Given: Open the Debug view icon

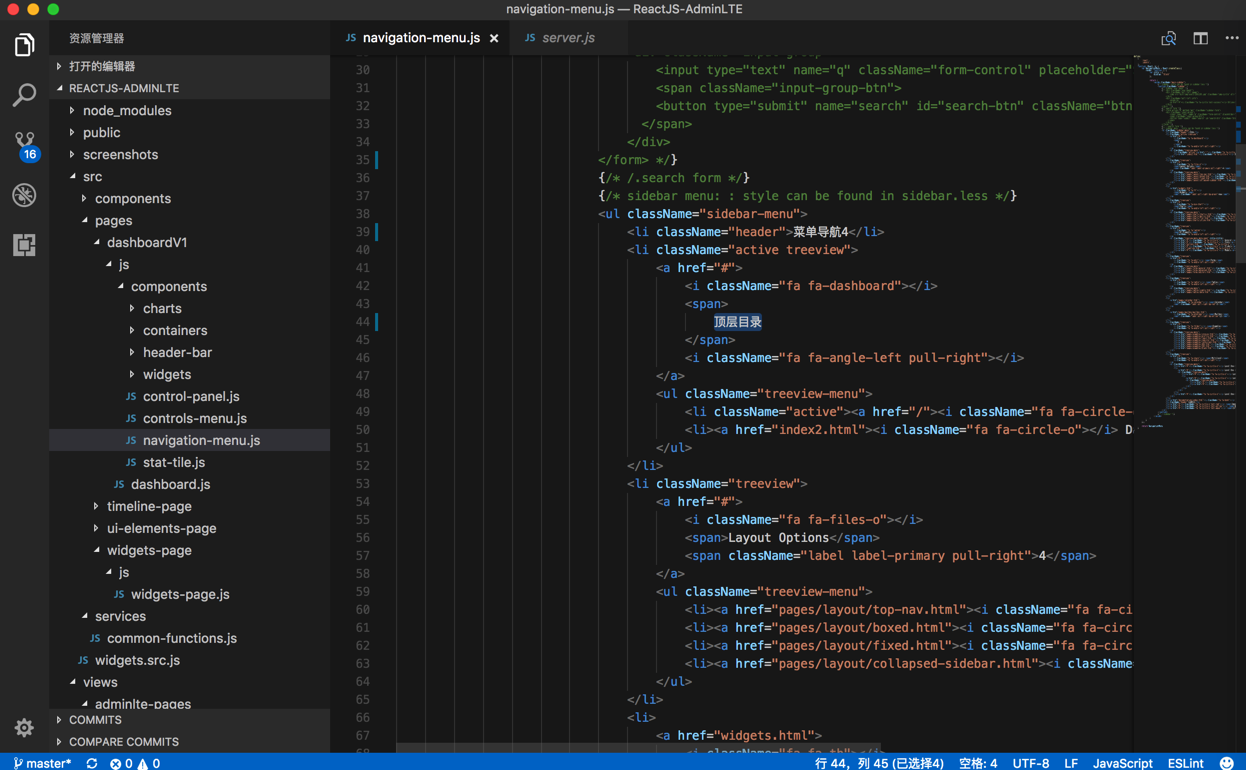Looking at the screenshot, I should (24, 195).
